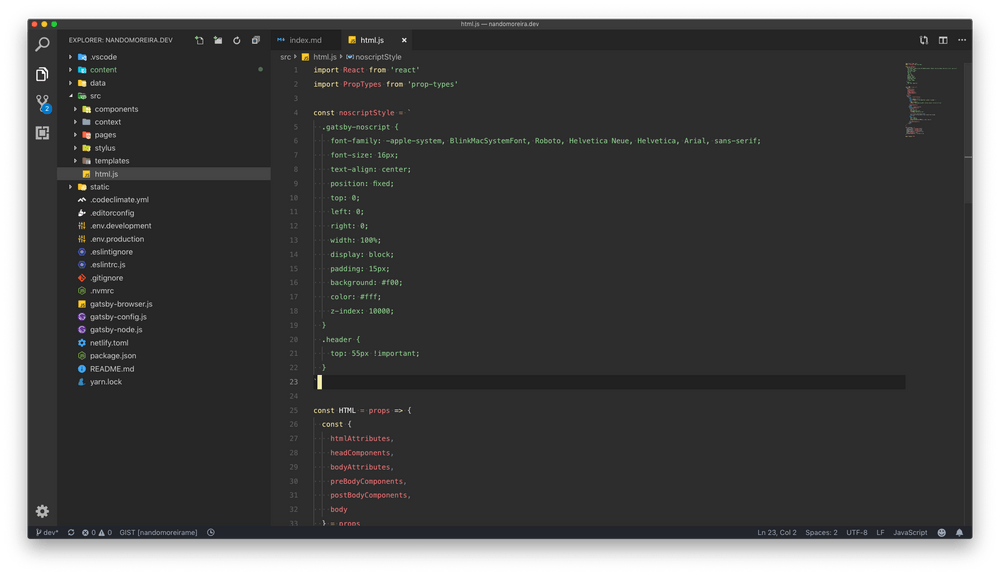Expand the pages folder

coord(105,135)
